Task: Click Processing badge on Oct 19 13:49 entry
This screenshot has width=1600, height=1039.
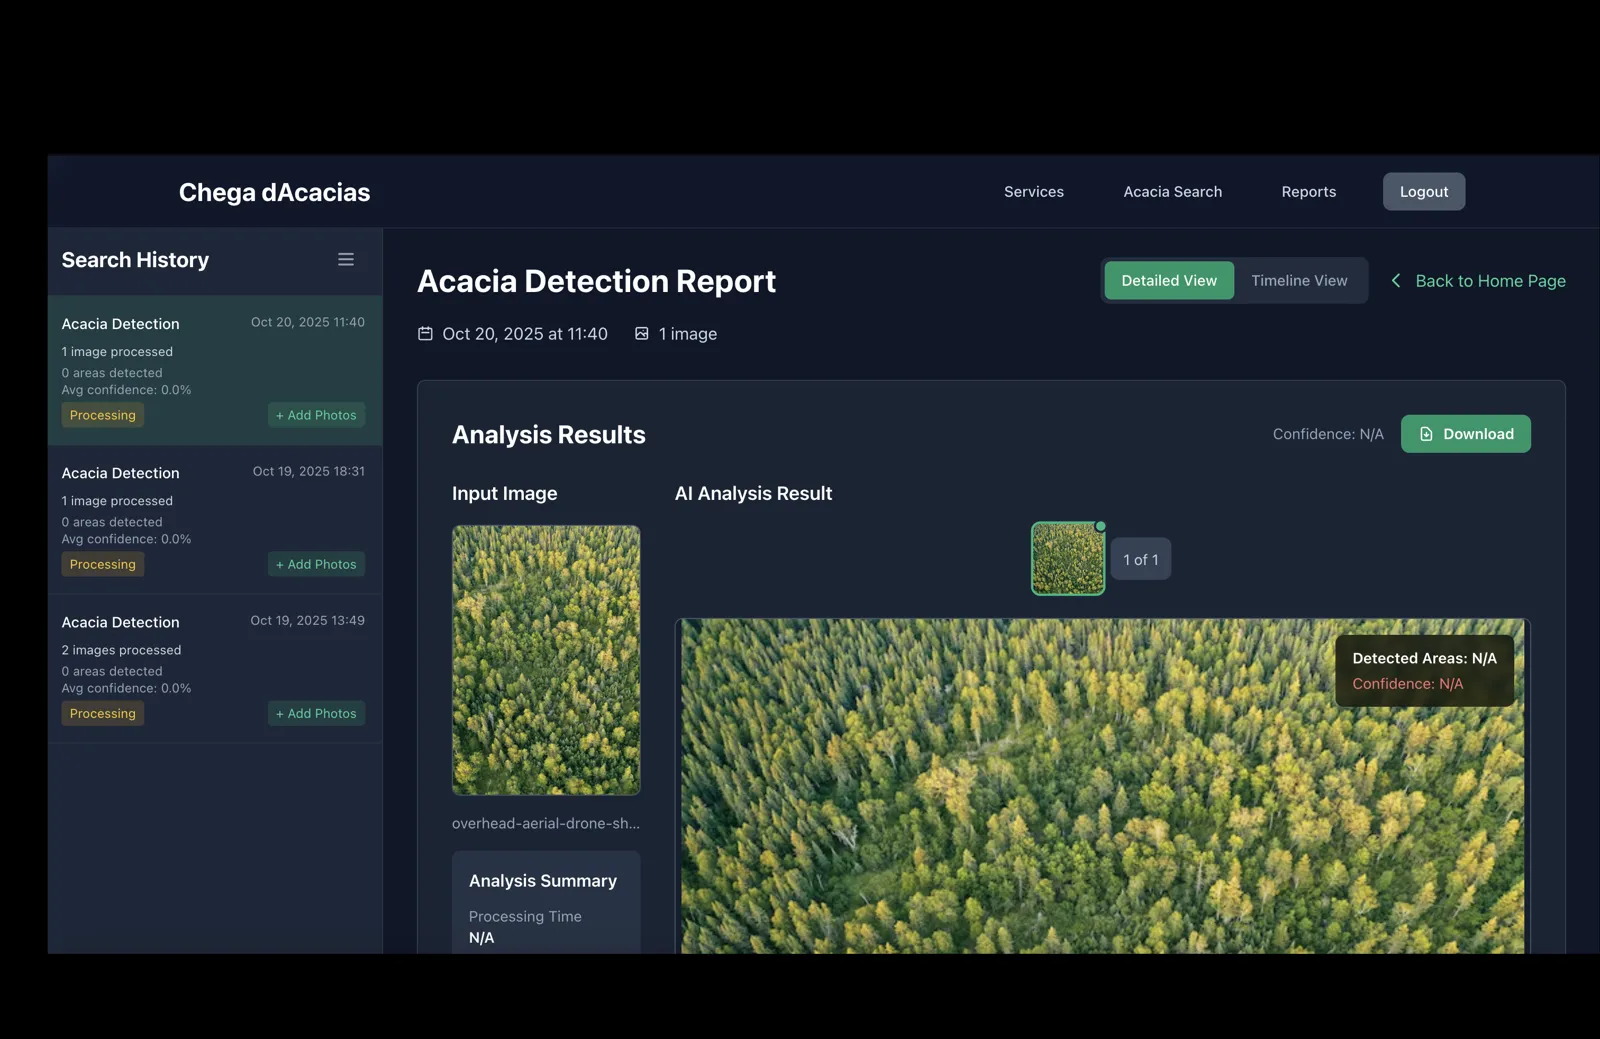Action: (x=103, y=713)
